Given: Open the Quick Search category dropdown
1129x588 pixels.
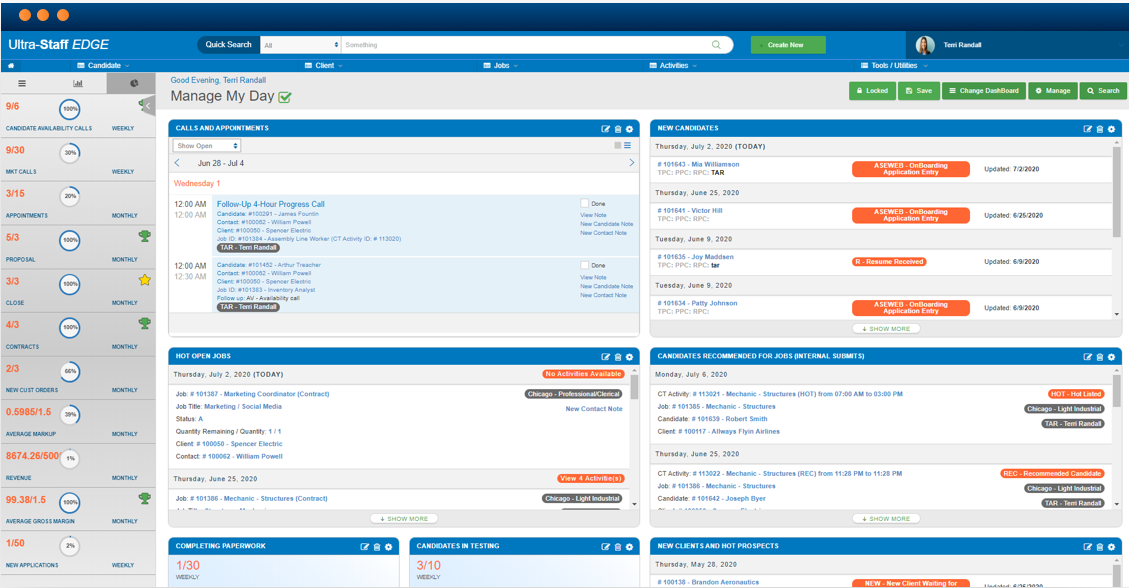Looking at the screenshot, I should click(300, 45).
